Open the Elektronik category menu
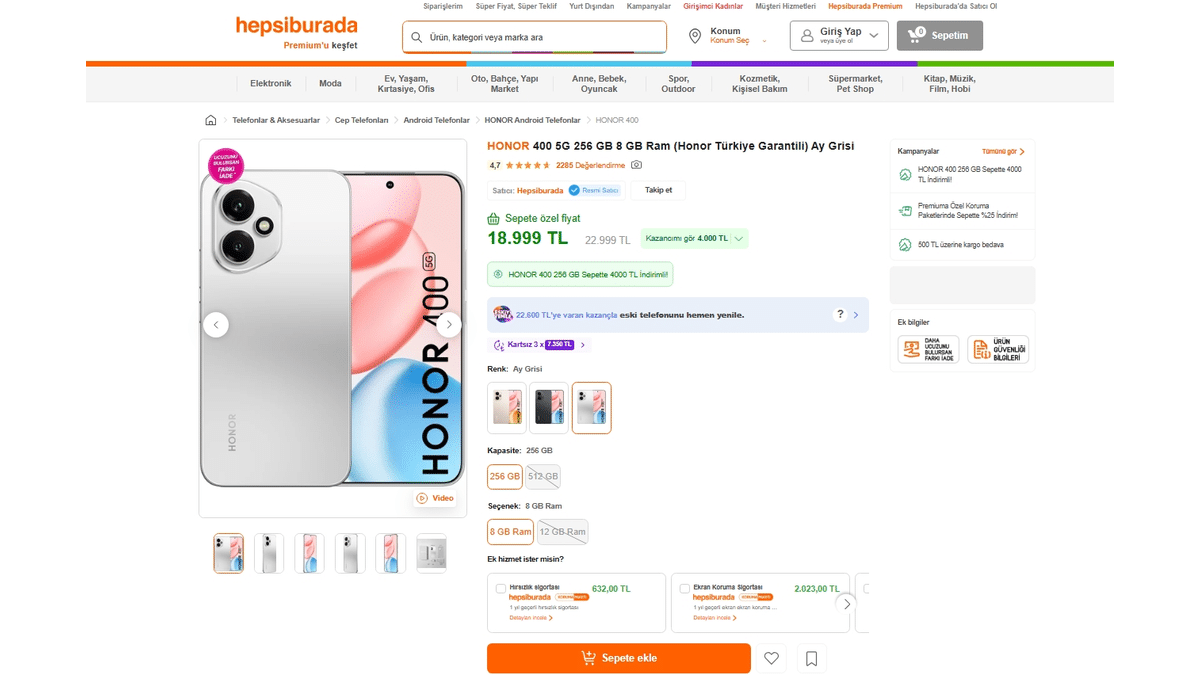1200x675 pixels. click(270, 84)
